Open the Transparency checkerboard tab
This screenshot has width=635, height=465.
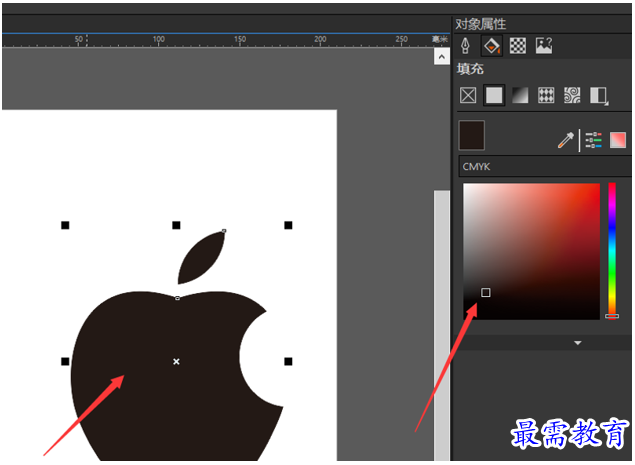pyautogui.click(x=518, y=46)
